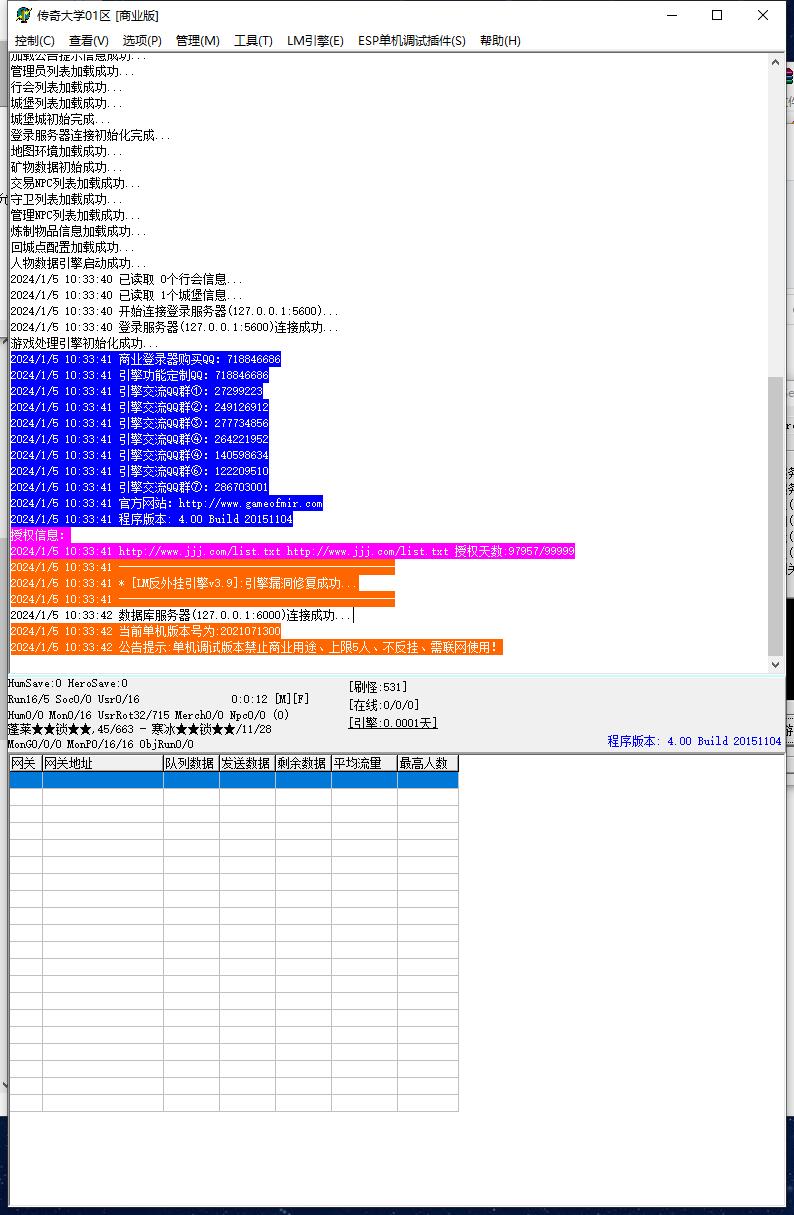Viewport: 794px width, 1215px height.
Task: Click the 引擎交流QQ群⑦: 286703001 line
Action: pos(140,487)
